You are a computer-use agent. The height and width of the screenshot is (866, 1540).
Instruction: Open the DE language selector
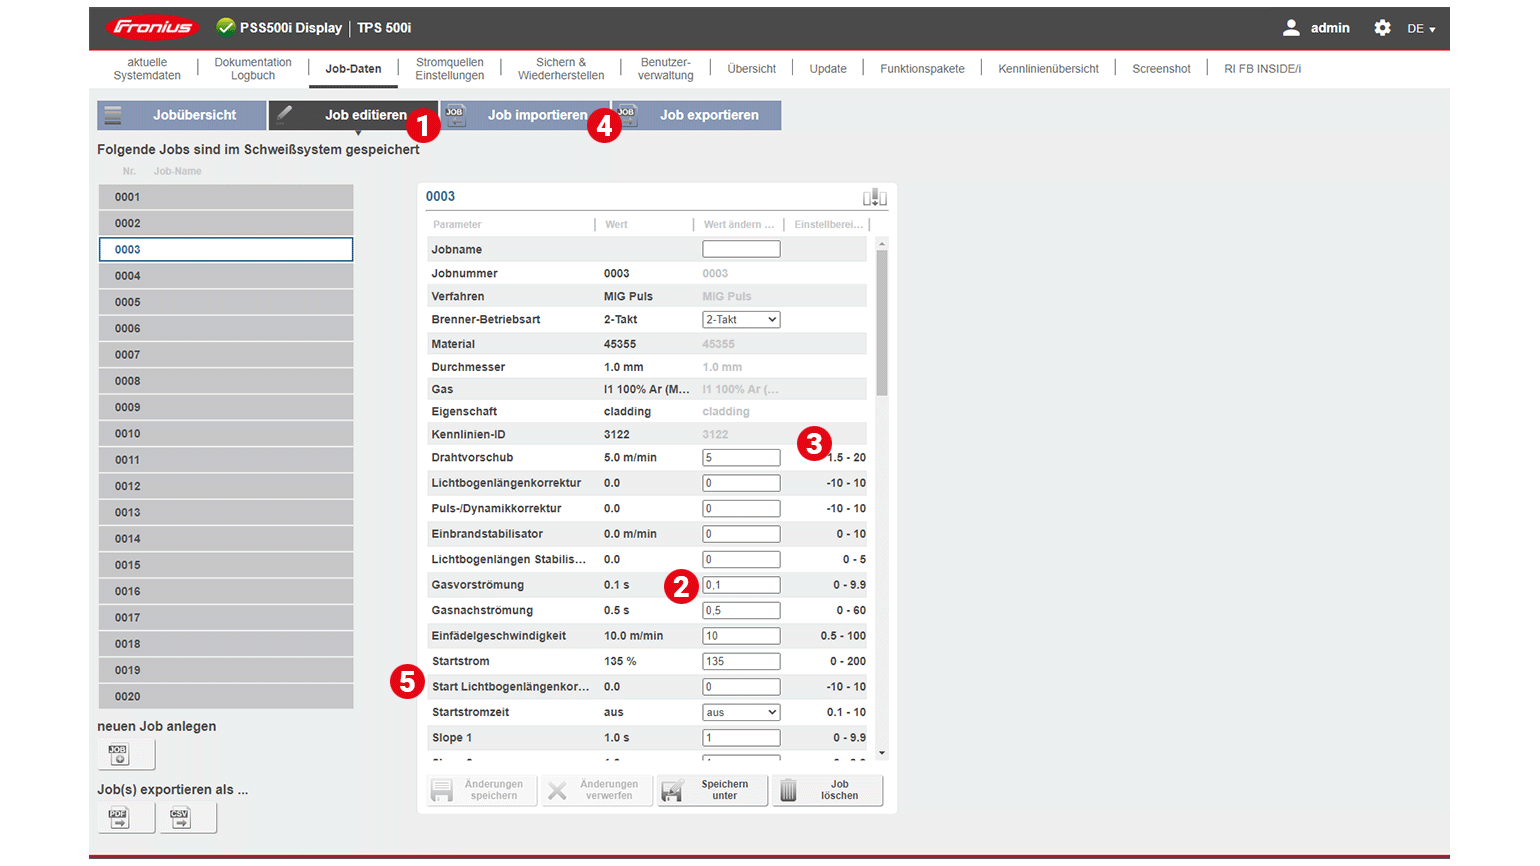[1421, 29]
